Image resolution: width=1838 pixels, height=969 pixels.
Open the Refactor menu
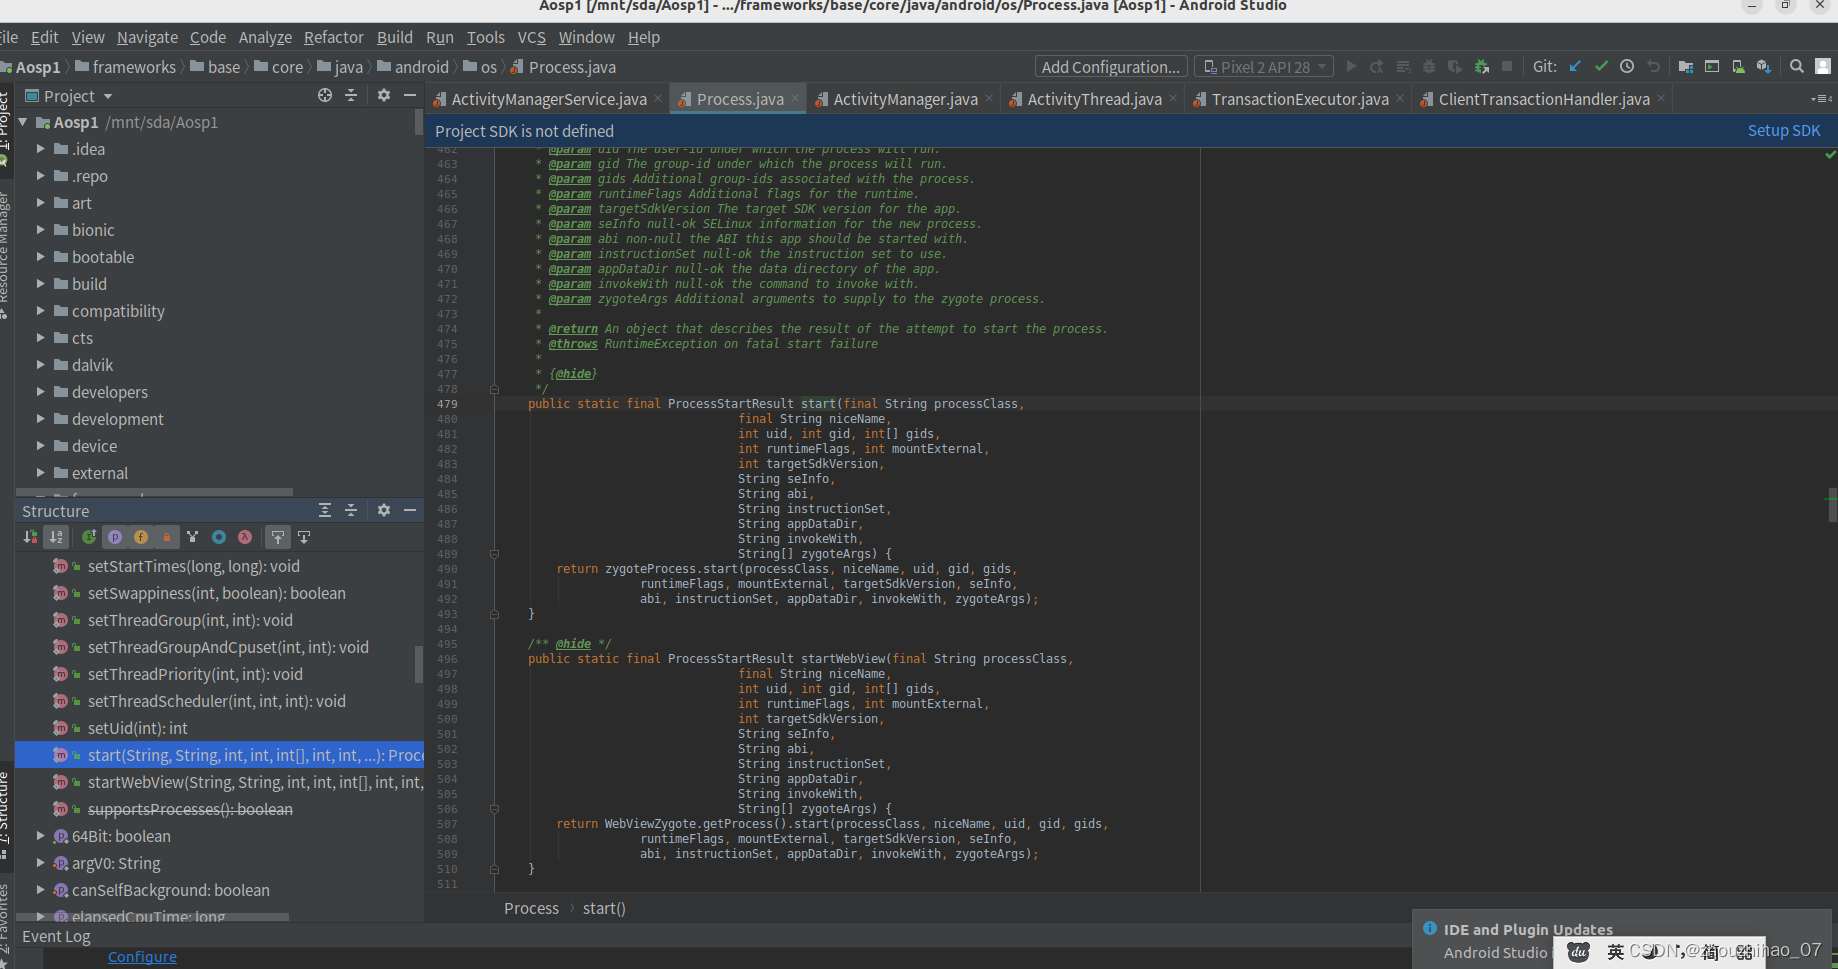[x=333, y=37]
